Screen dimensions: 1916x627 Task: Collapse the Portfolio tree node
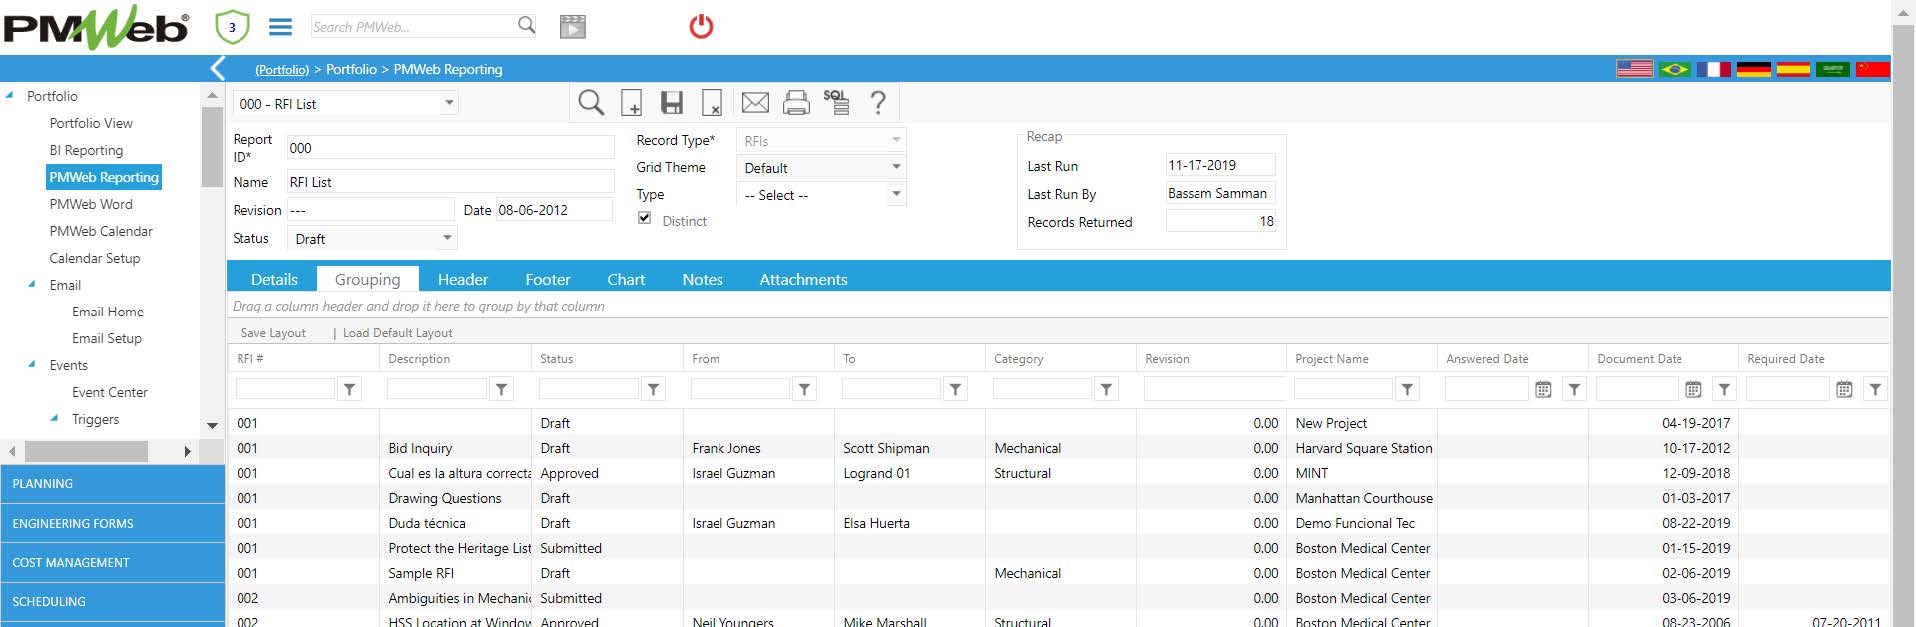[10, 96]
